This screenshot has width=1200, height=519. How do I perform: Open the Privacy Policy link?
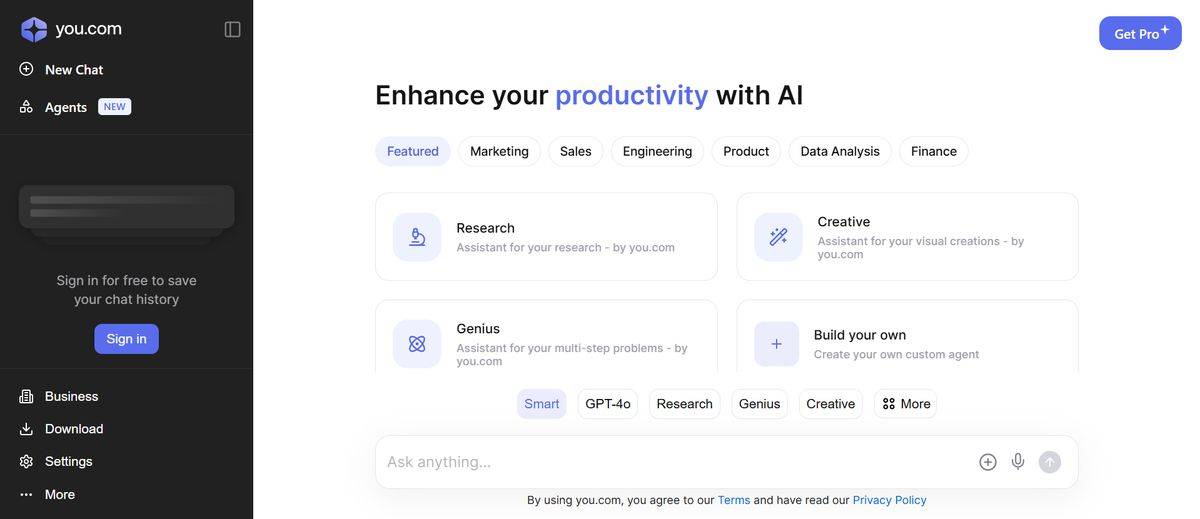coord(889,500)
